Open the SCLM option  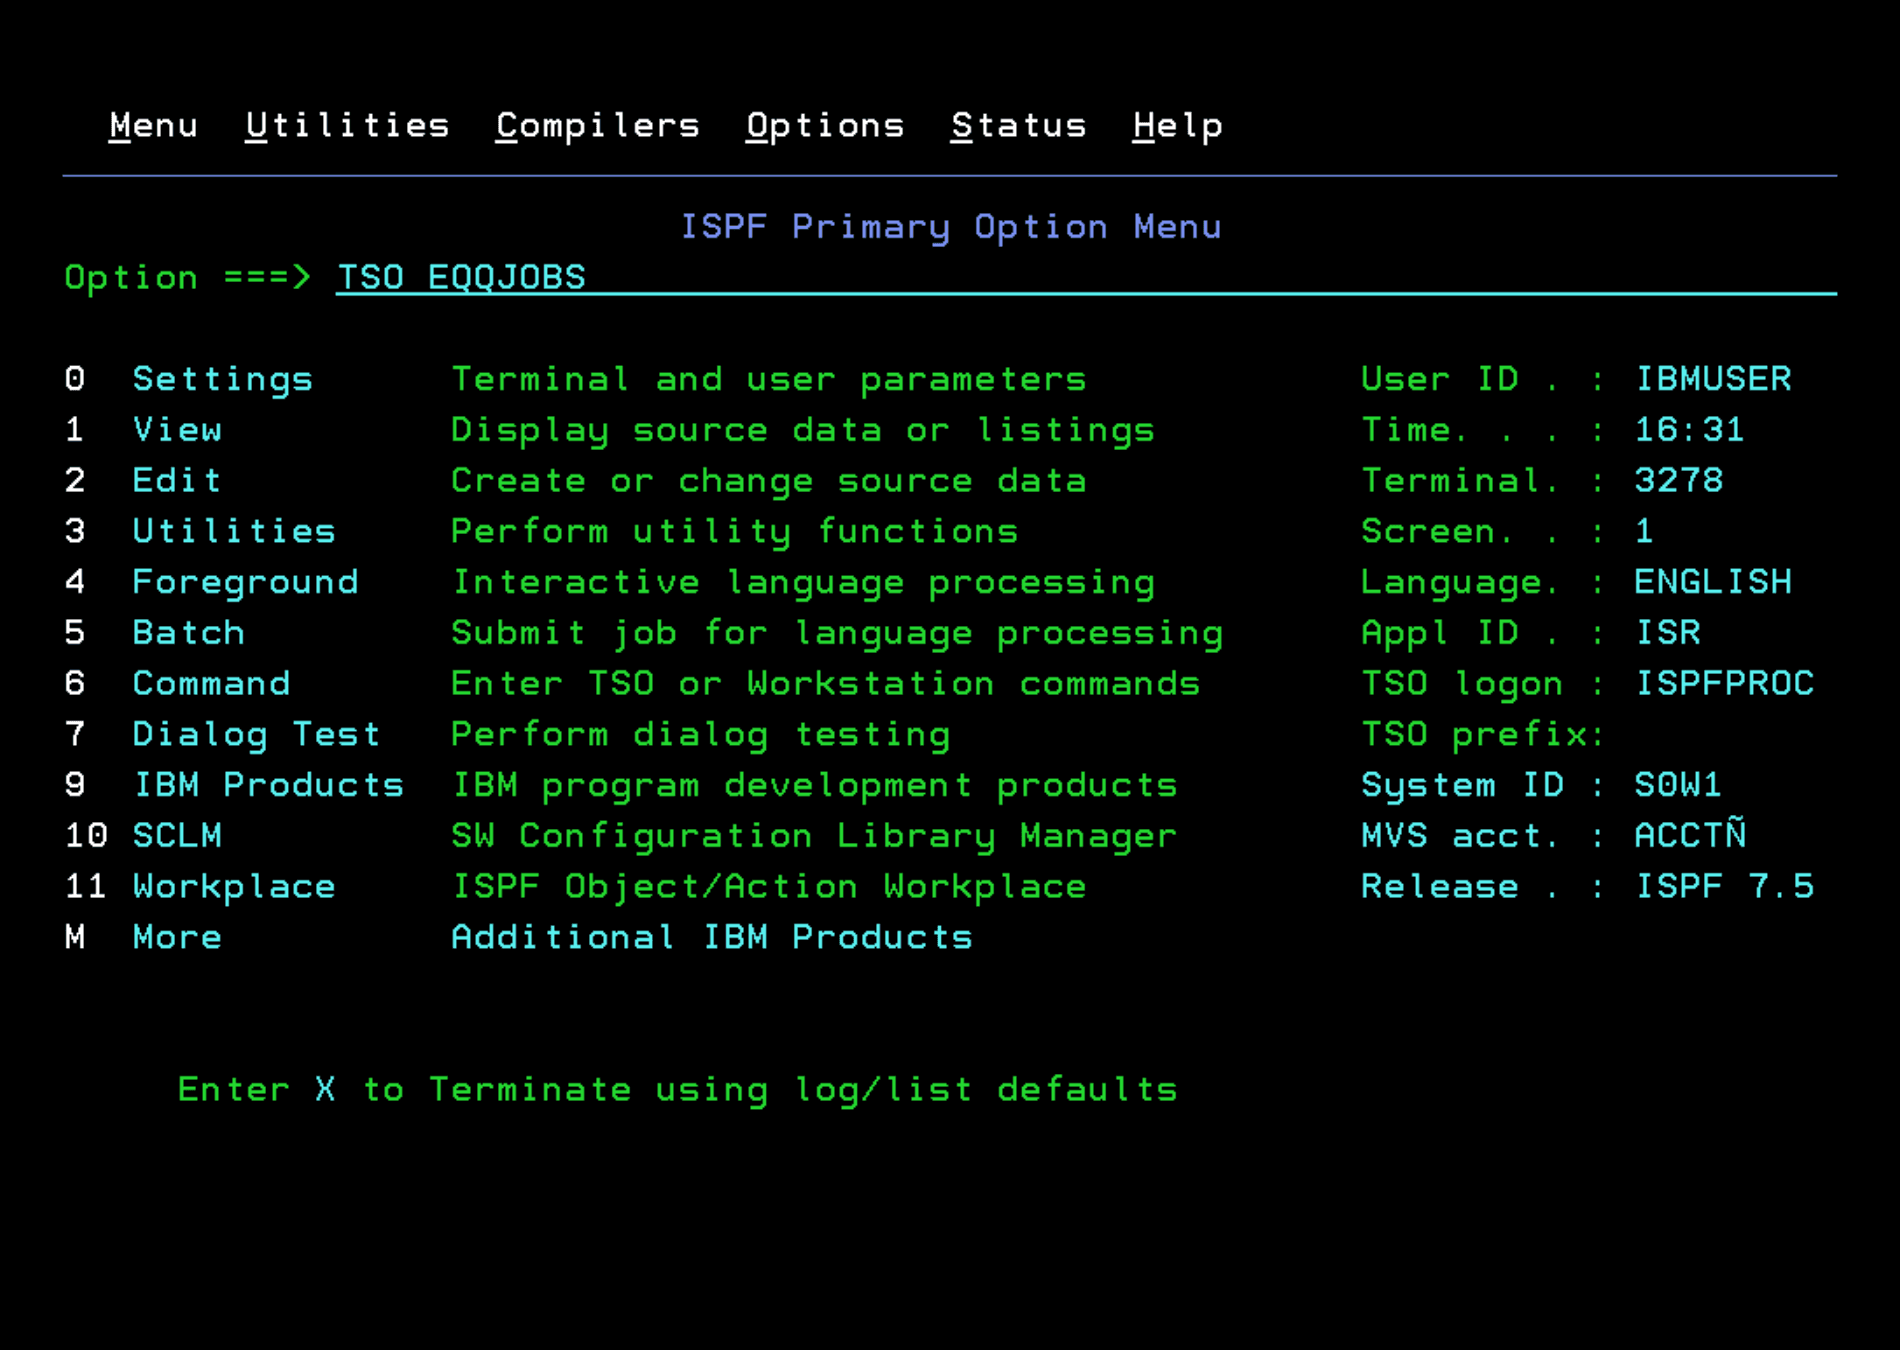pyautogui.click(x=177, y=836)
